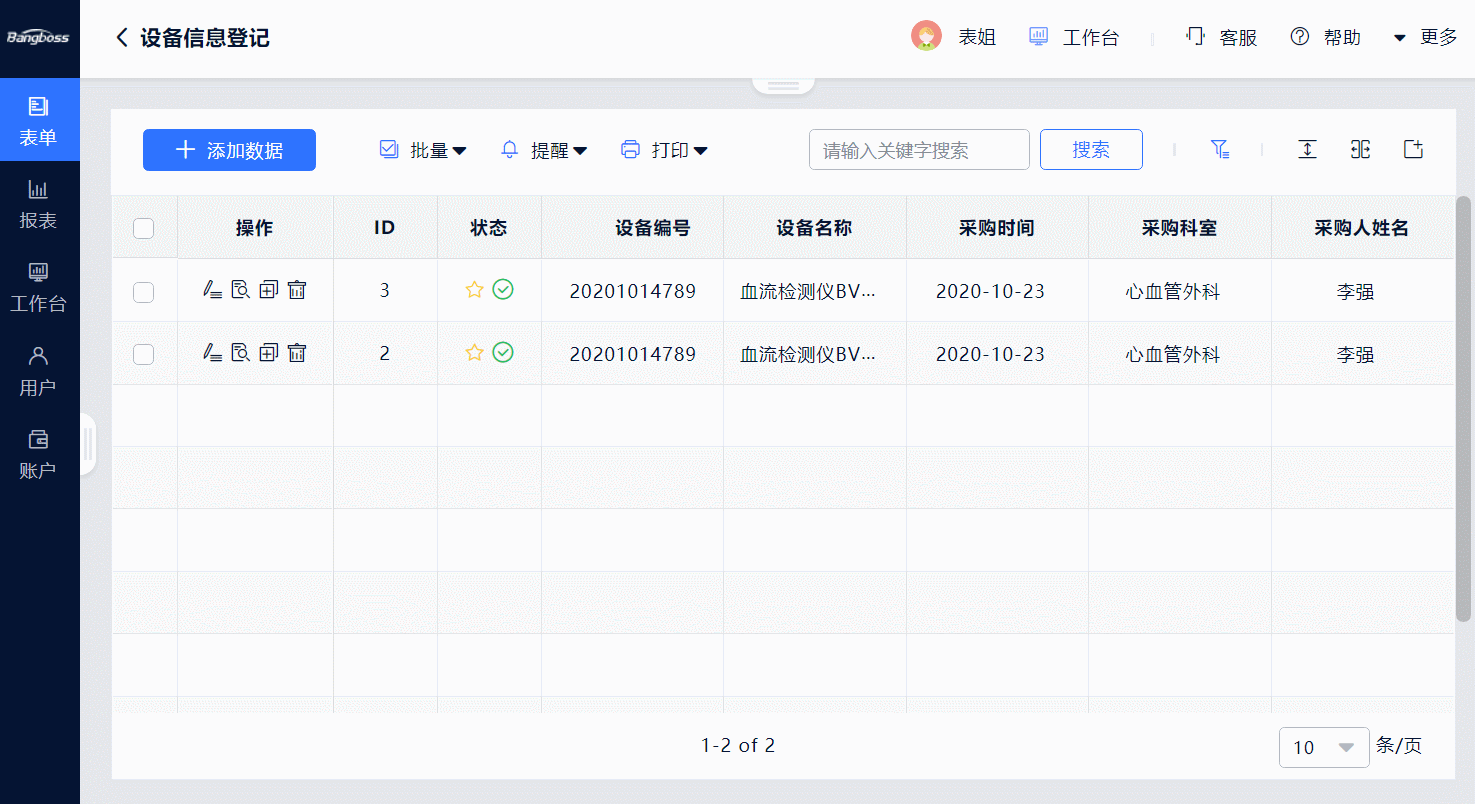Toggle the select-all checkbox in table header
This screenshot has width=1475, height=804.
click(x=144, y=229)
